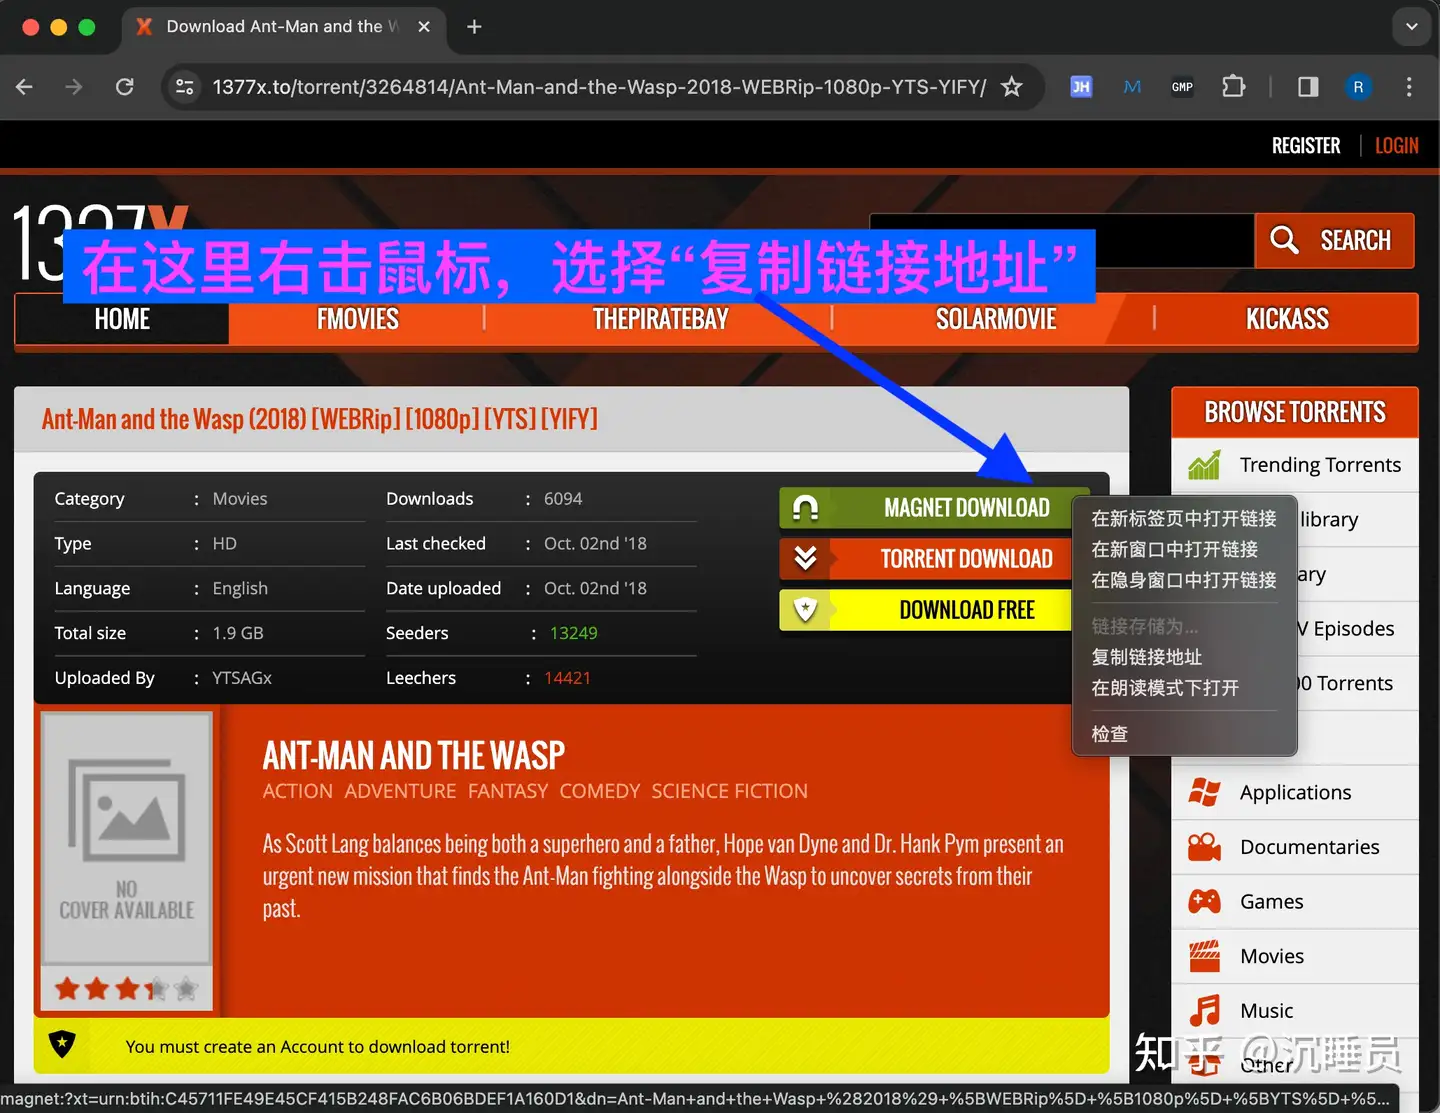The height and width of the screenshot is (1113, 1440).
Task: Open the JH browser extension
Action: coord(1081,87)
